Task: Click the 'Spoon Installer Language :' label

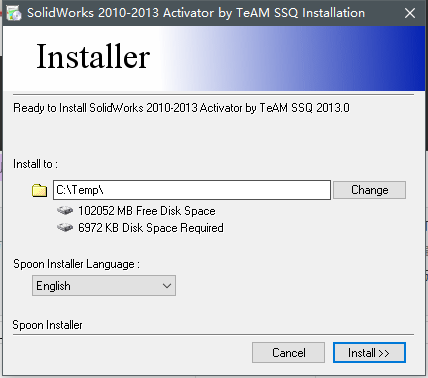Action: (76, 264)
